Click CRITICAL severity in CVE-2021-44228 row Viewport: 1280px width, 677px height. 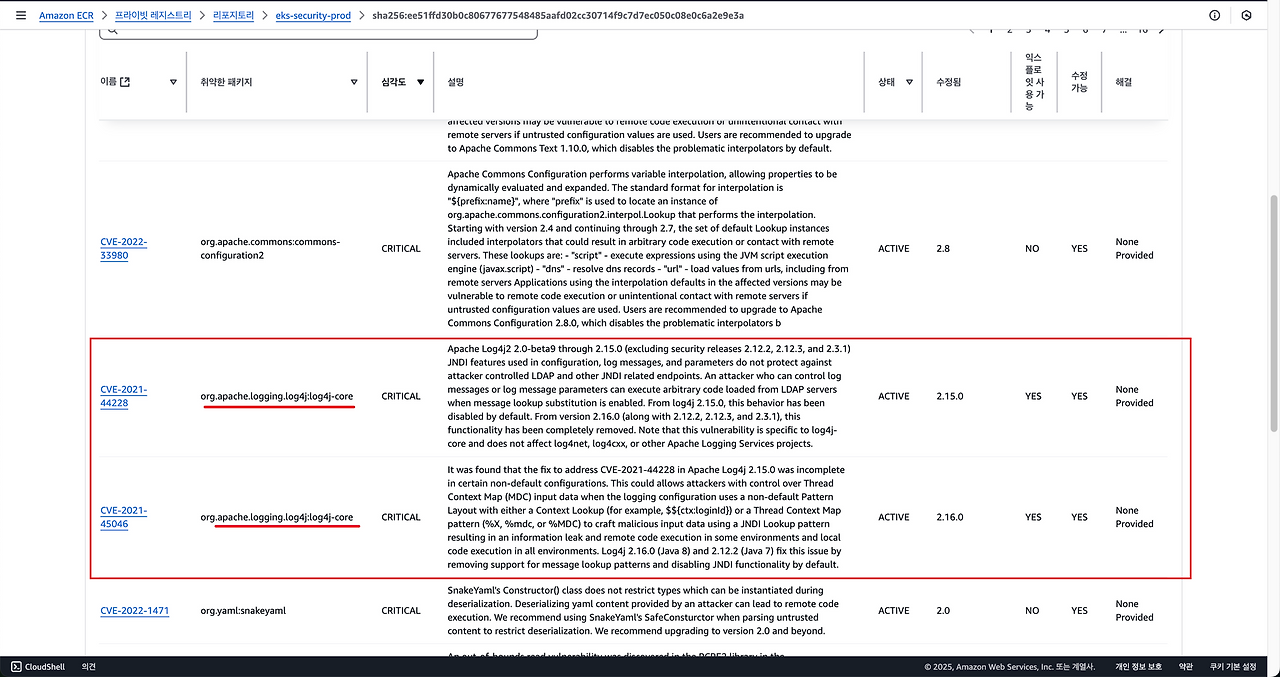[x=401, y=396]
